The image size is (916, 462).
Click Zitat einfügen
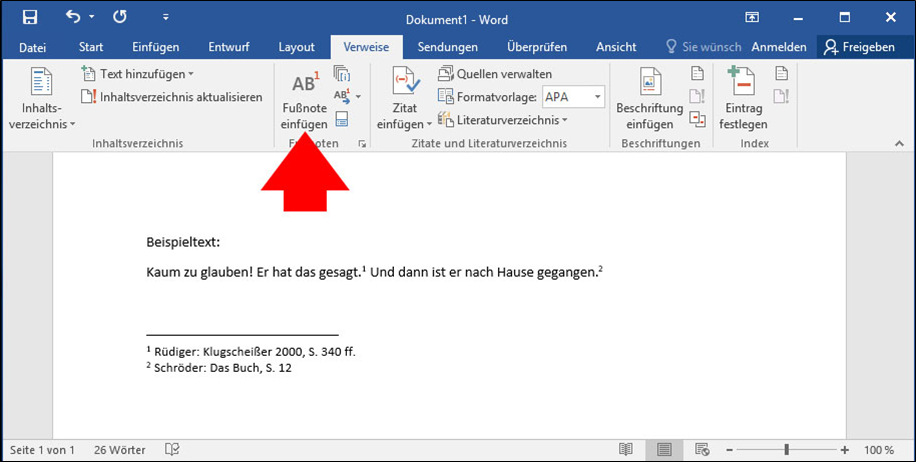point(405,99)
